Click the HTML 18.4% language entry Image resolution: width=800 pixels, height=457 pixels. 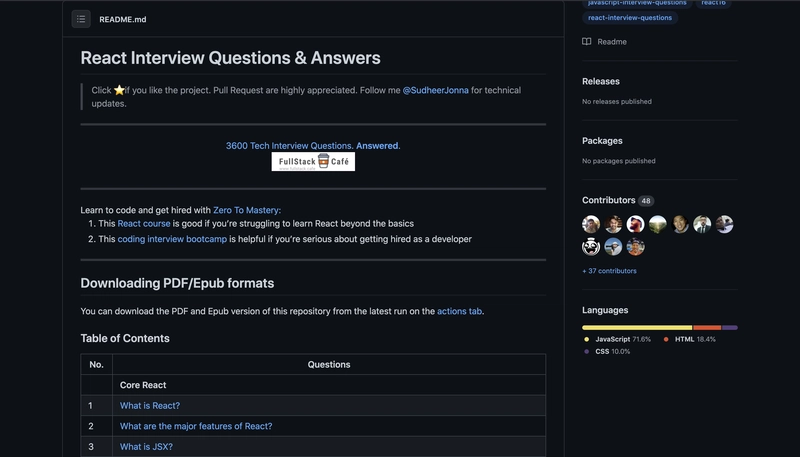[689, 339]
